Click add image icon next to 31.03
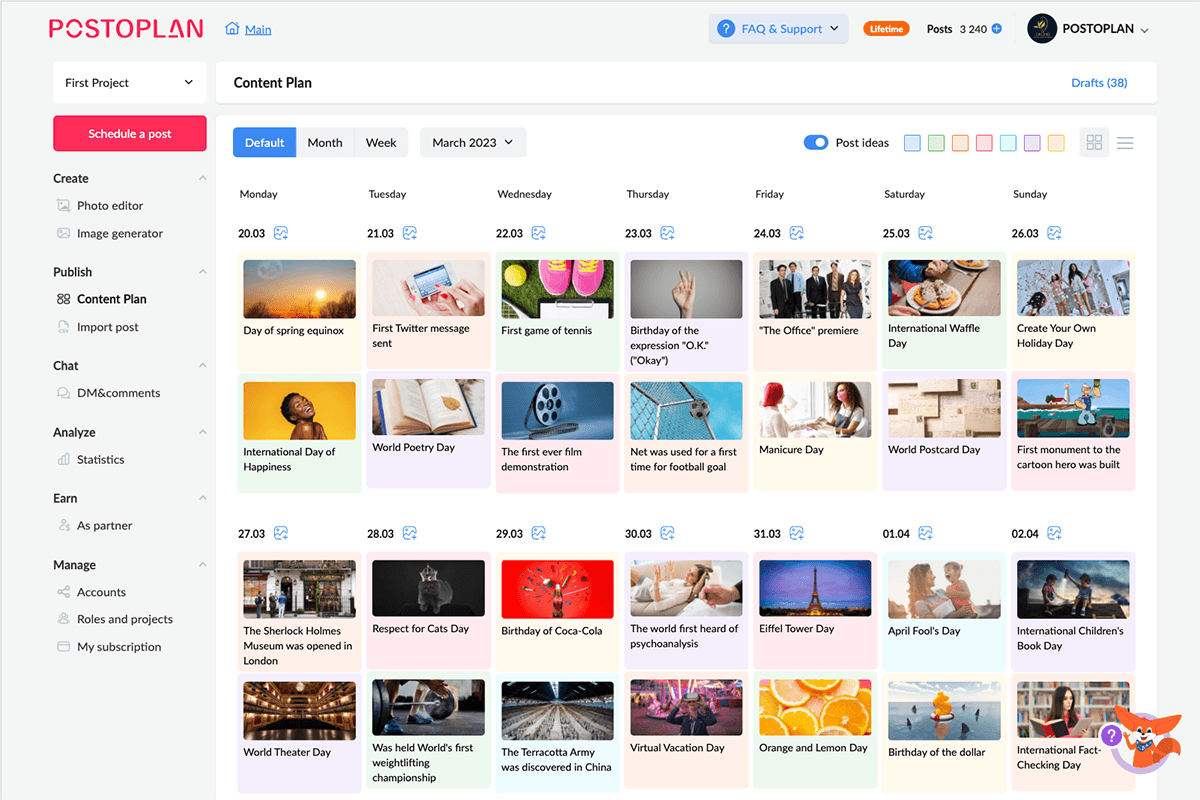Viewport: 1200px width, 800px height. click(797, 534)
